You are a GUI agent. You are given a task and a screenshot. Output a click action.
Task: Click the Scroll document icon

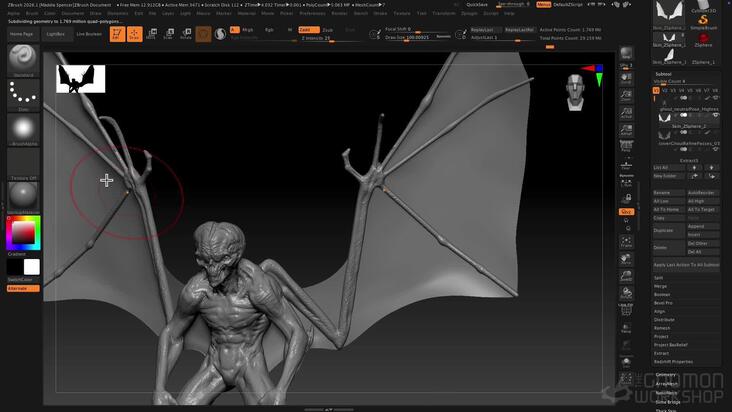click(626, 78)
